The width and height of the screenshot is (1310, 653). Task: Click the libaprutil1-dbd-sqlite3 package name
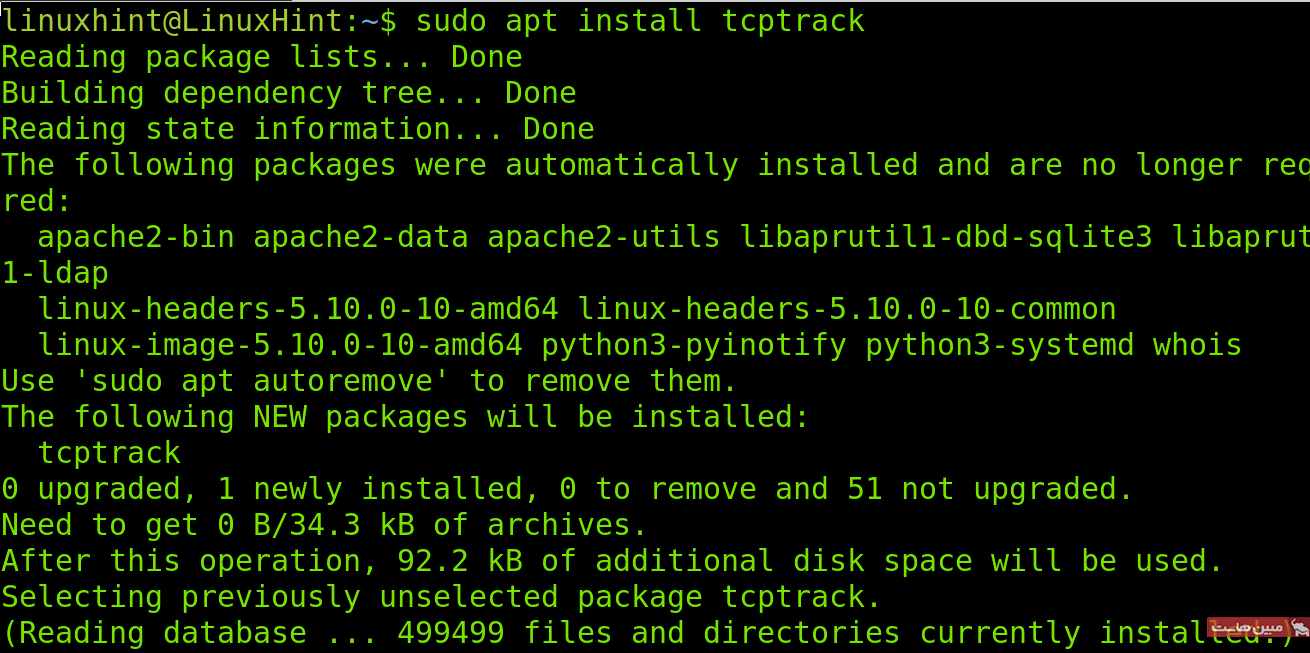(x=946, y=236)
